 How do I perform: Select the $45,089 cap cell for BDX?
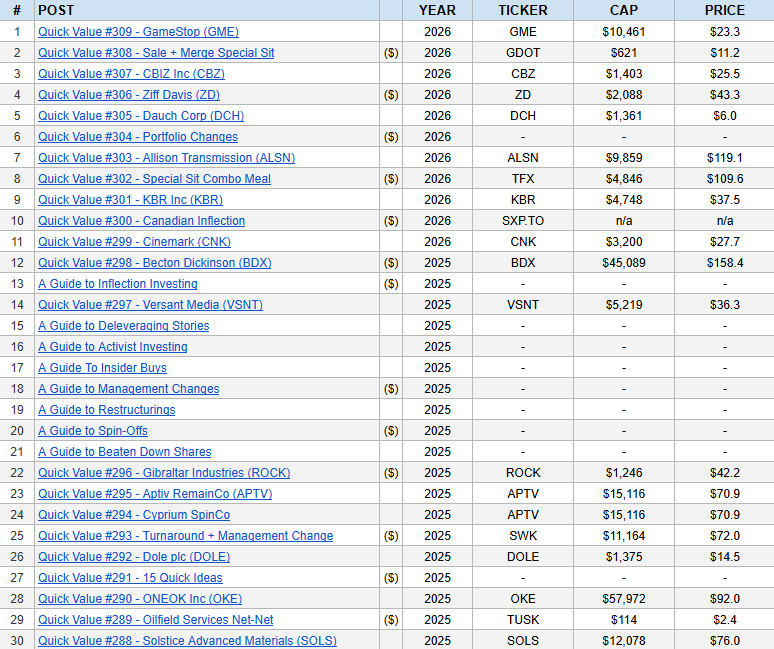pos(624,263)
